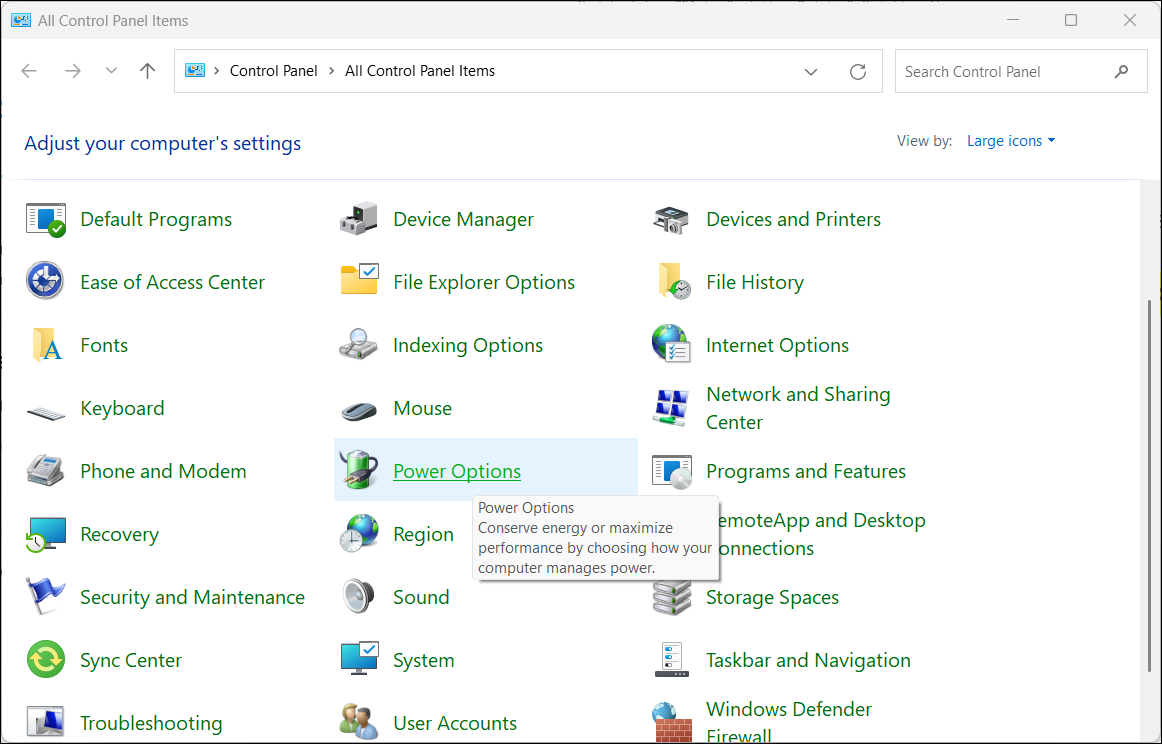The width and height of the screenshot is (1162, 744).
Task: Click the Mouse icon
Action: [x=359, y=409]
